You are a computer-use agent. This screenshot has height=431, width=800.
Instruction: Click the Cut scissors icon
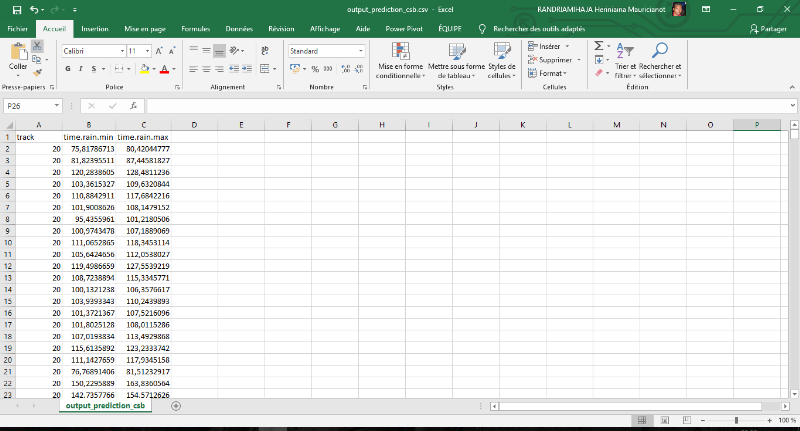tap(37, 47)
